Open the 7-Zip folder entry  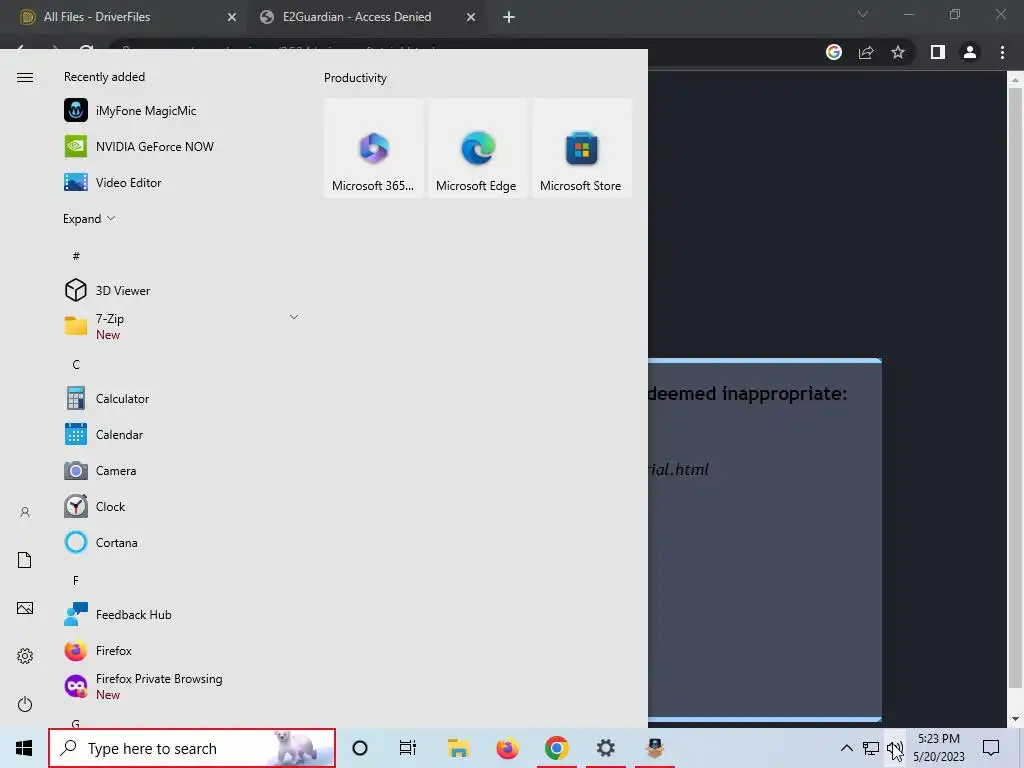coord(180,326)
